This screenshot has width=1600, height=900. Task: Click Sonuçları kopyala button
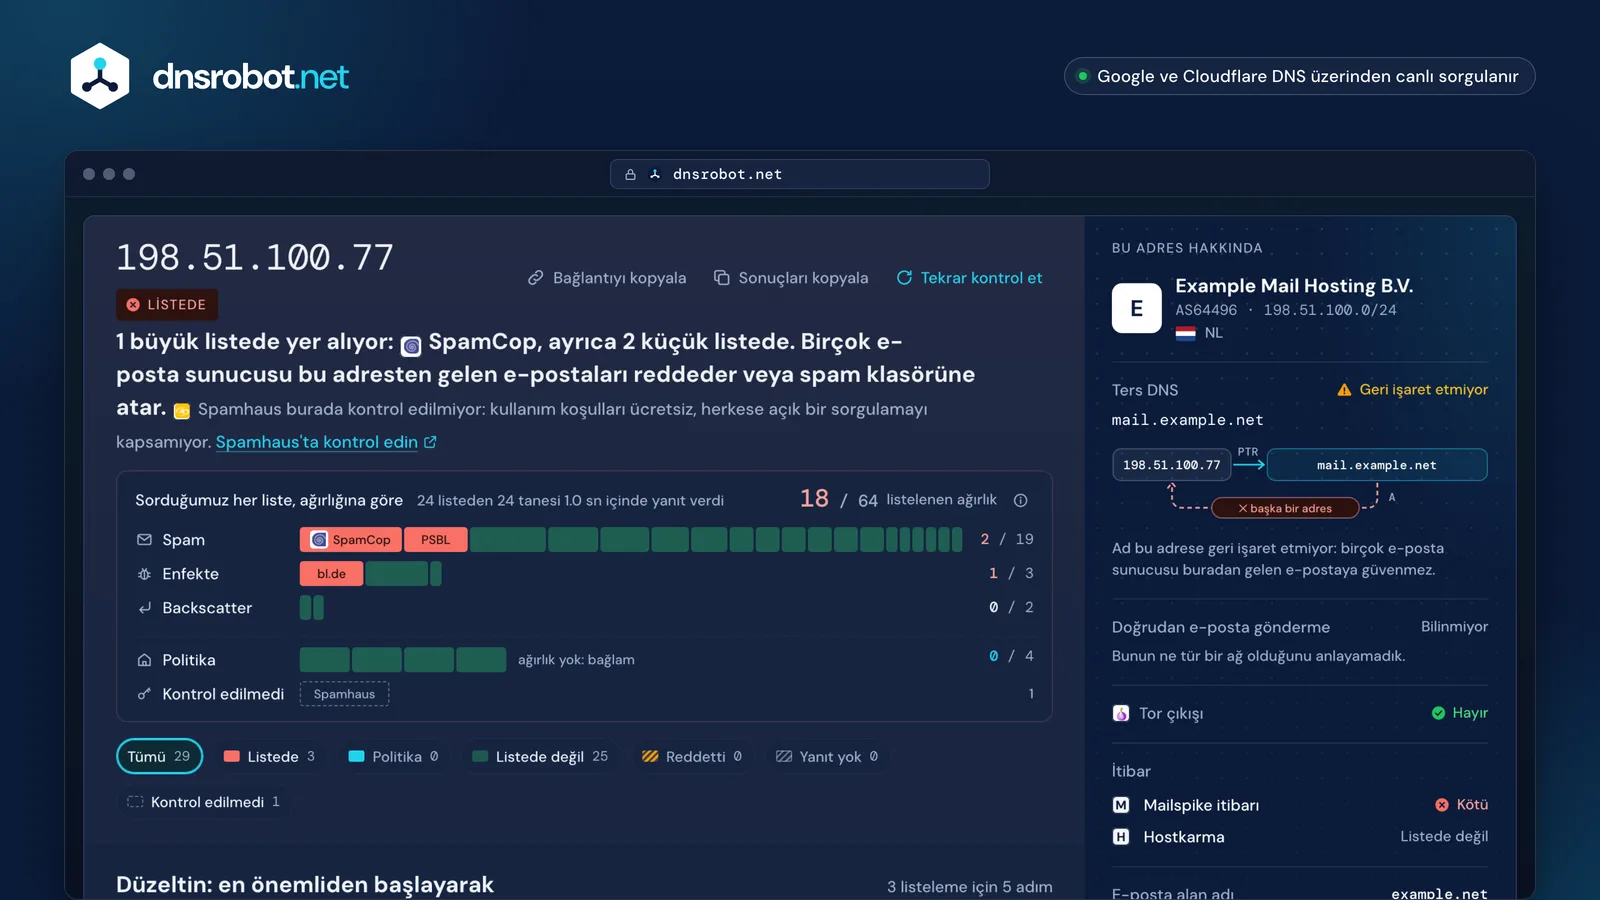[x=791, y=278]
